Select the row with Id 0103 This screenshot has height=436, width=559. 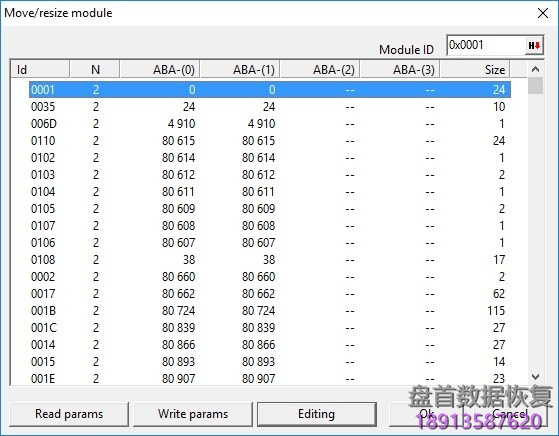(x=270, y=175)
